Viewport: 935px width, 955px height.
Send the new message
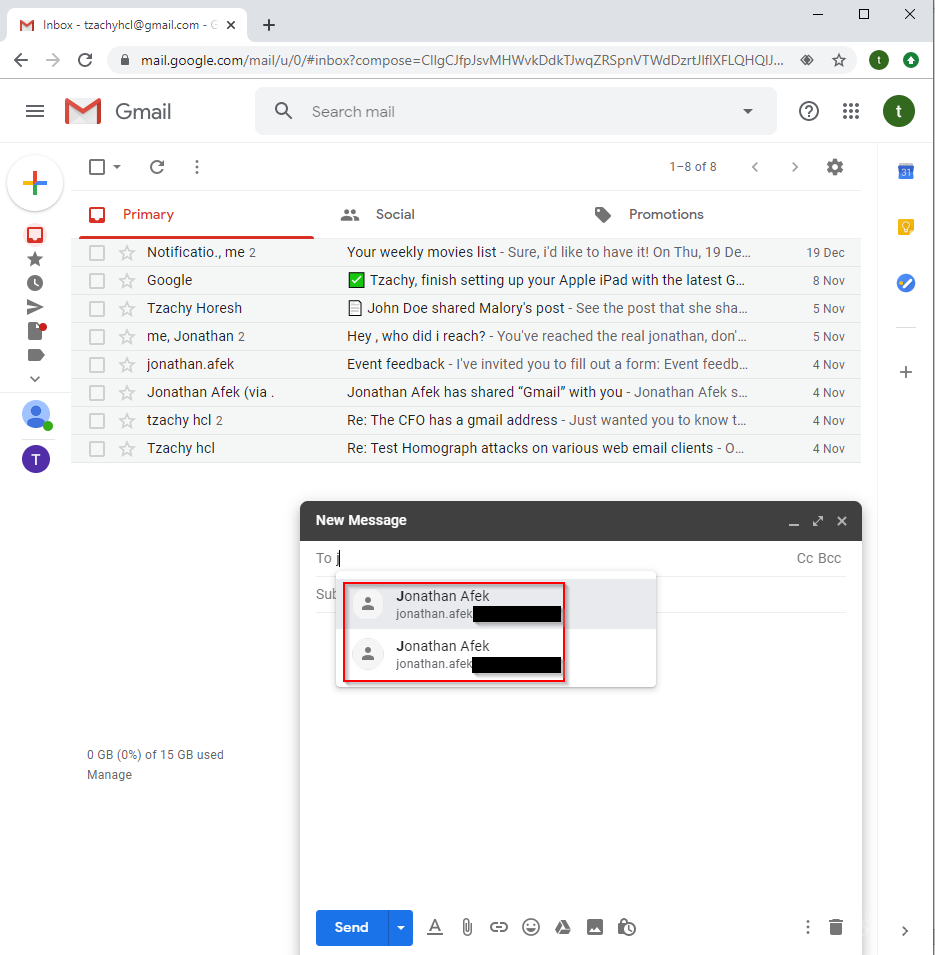pyautogui.click(x=351, y=928)
